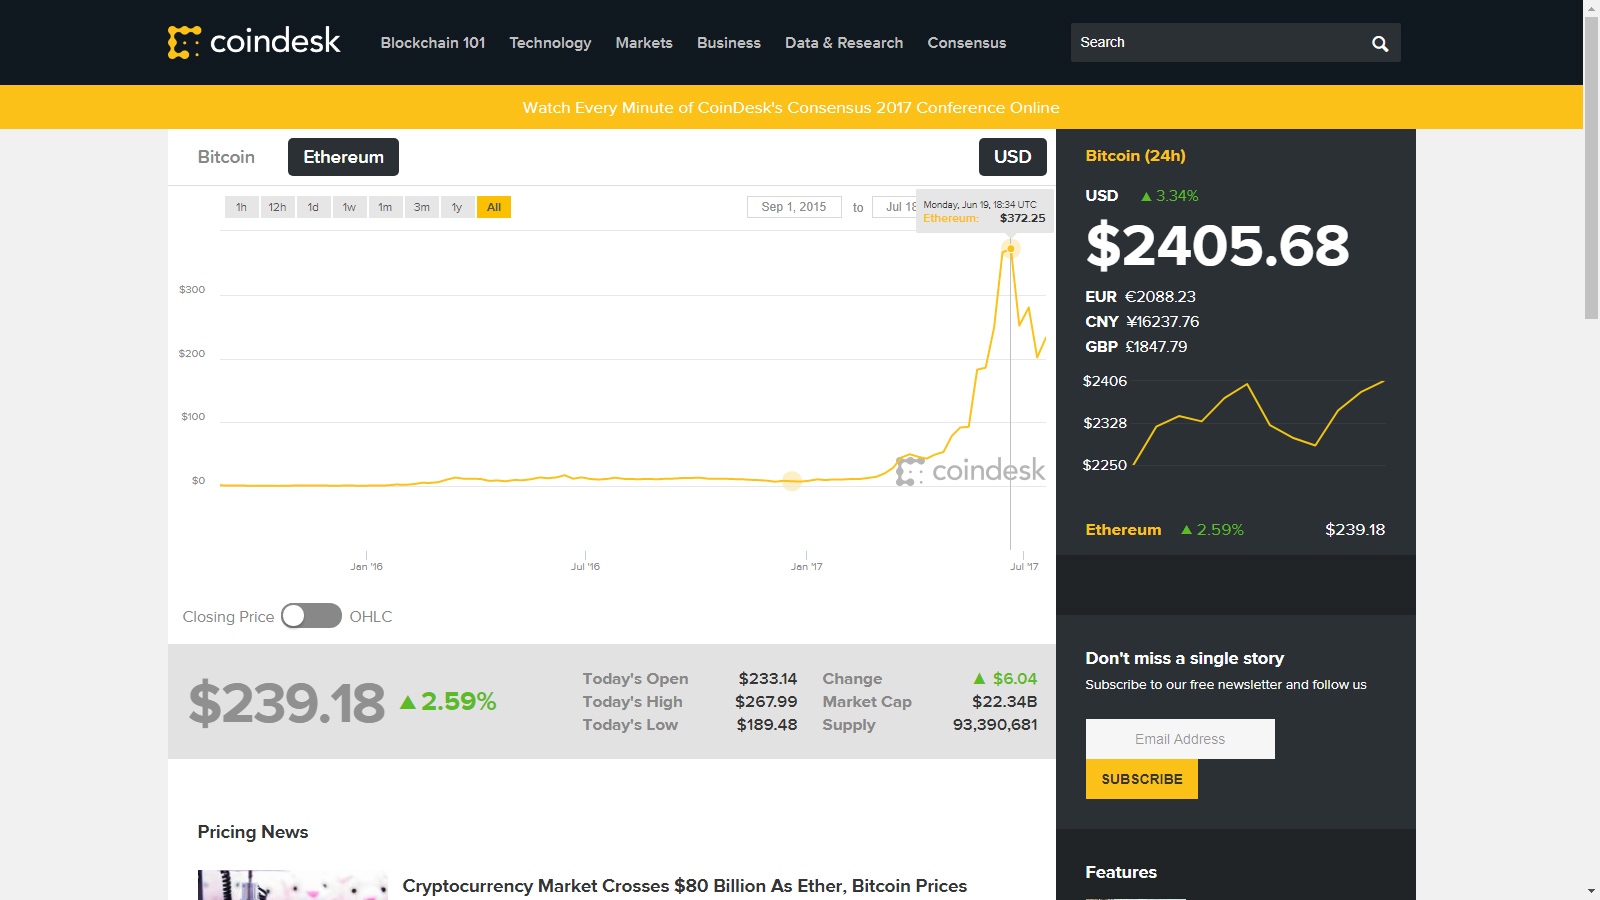Open the Cryptocurrency Market Crosses $80 Billion article
The height and width of the screenshot is (900, 1600).
coord(684,886)
